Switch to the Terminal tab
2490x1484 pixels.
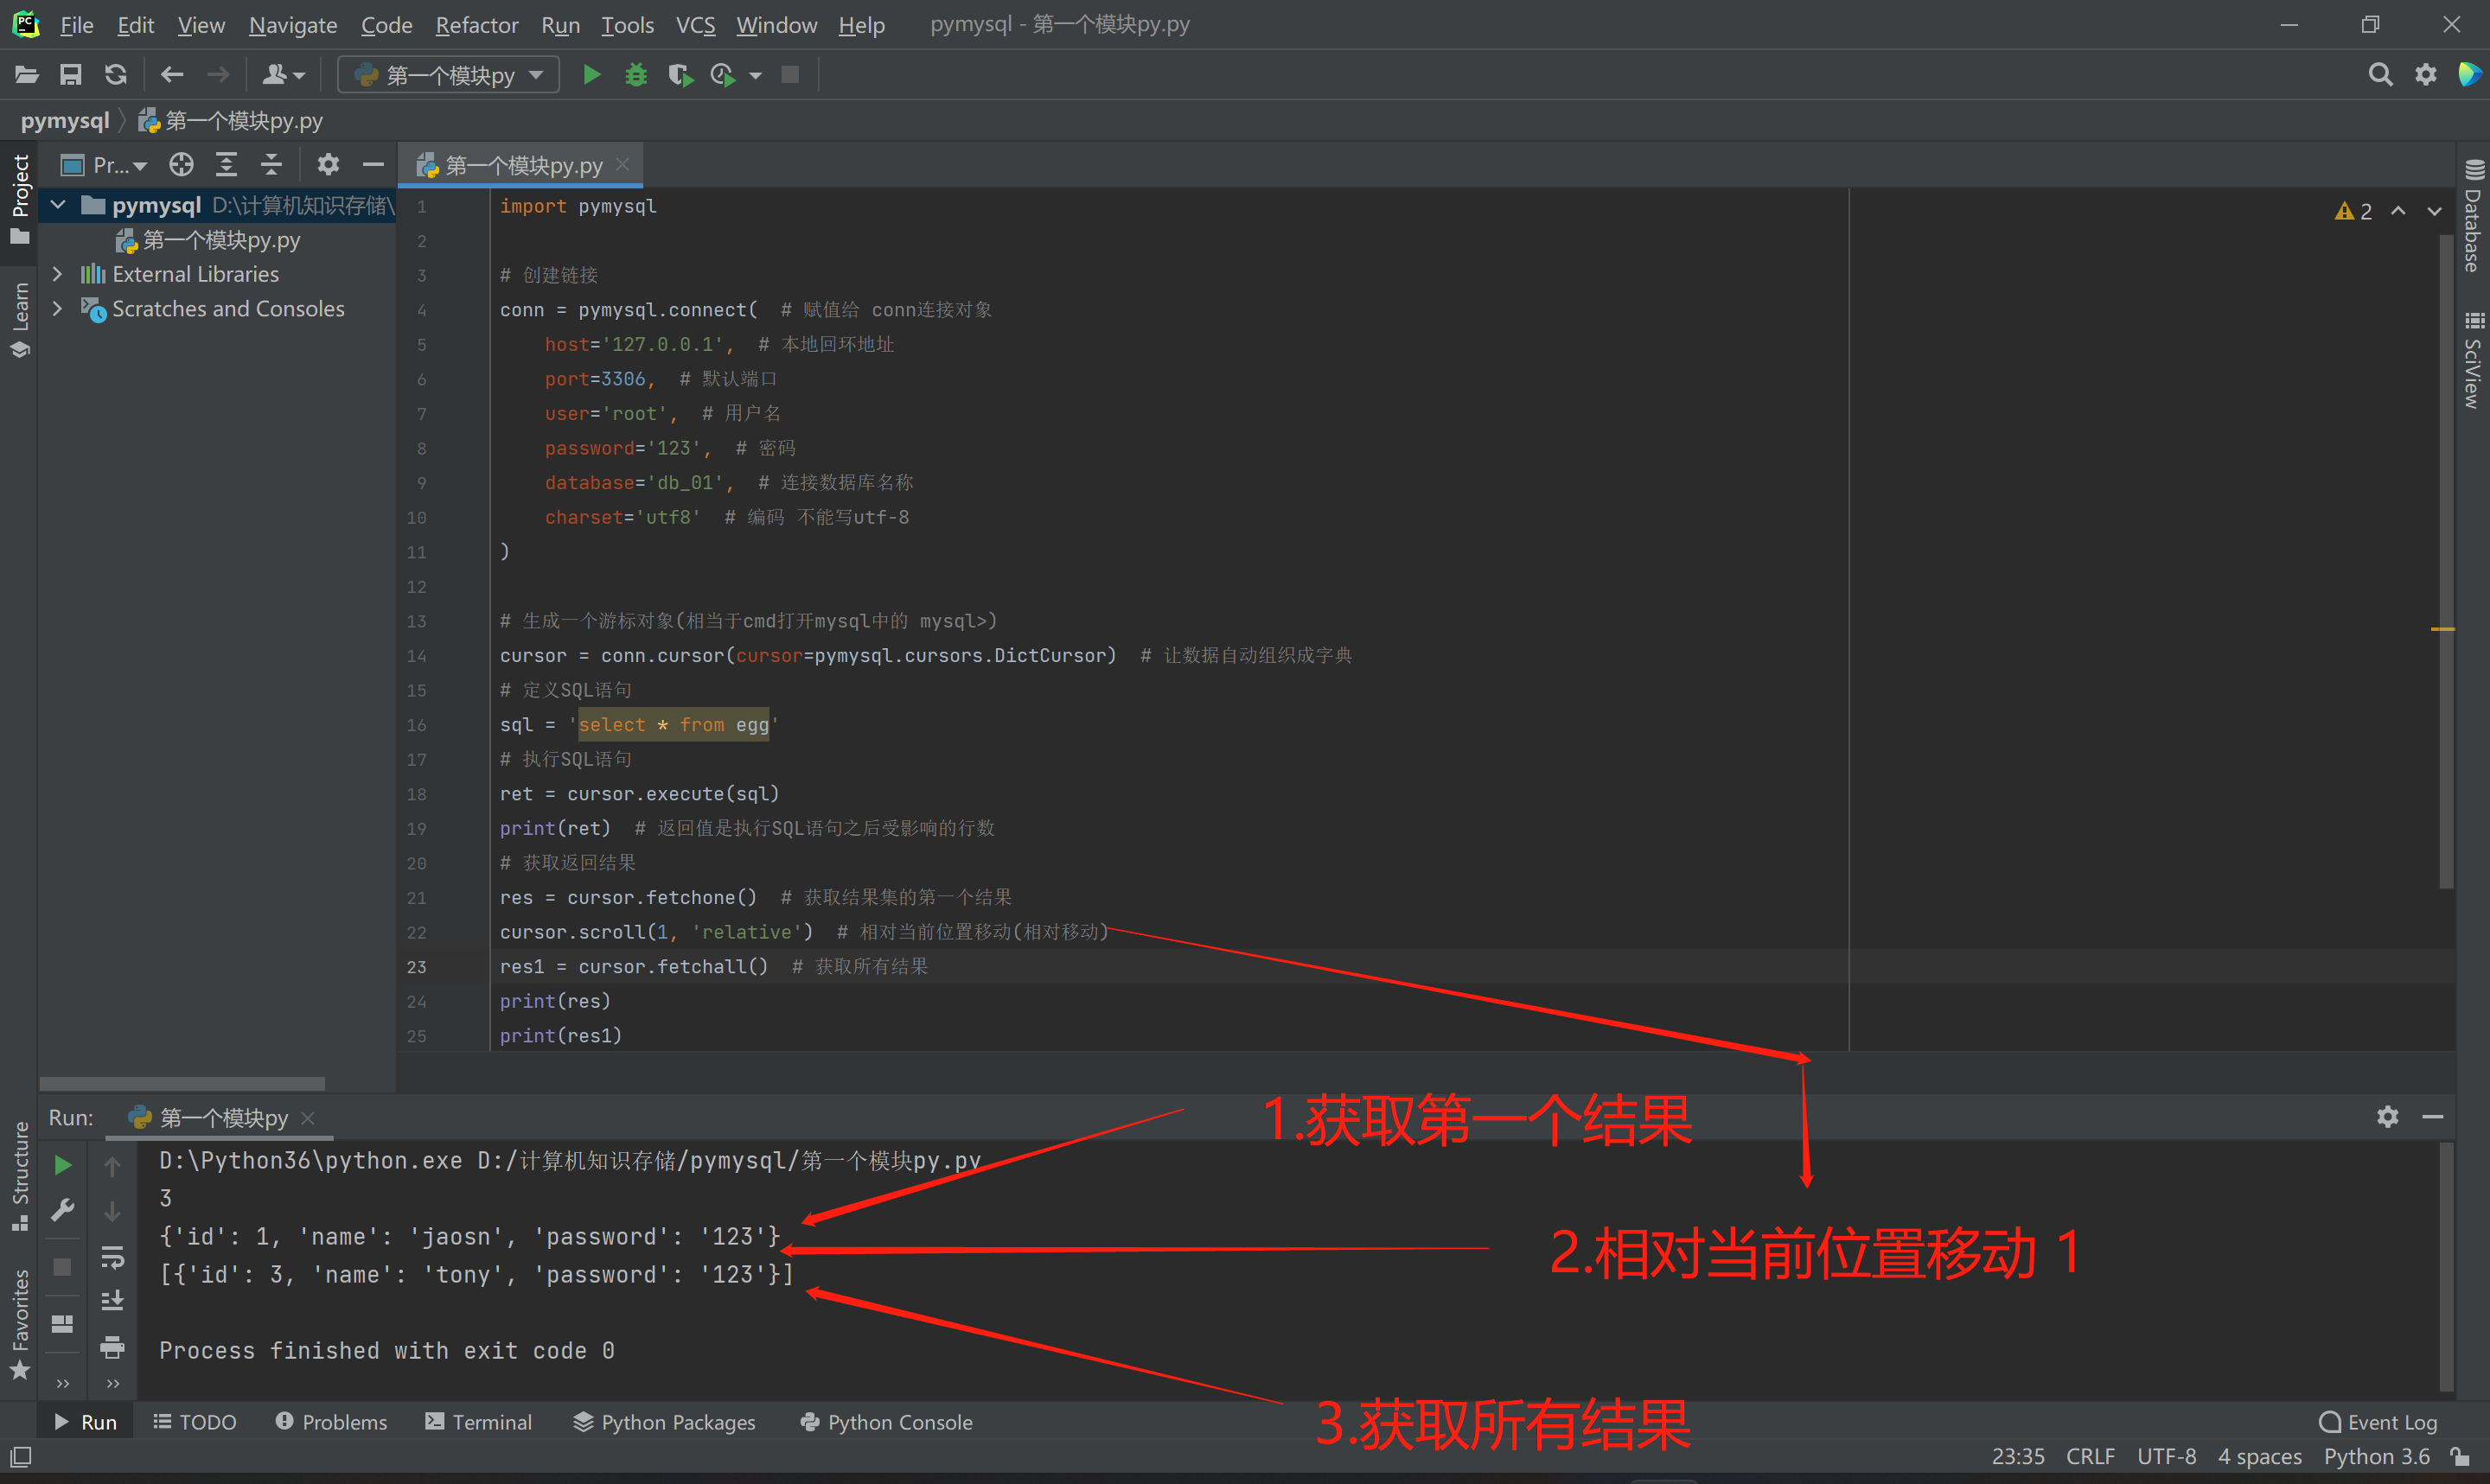pyautogui.click(x=479, y=1422)
